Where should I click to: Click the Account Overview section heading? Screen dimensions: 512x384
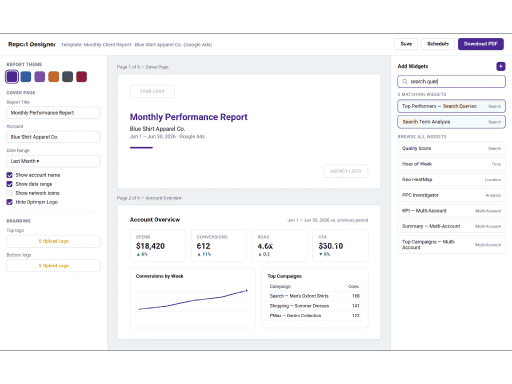pos(155,220)
